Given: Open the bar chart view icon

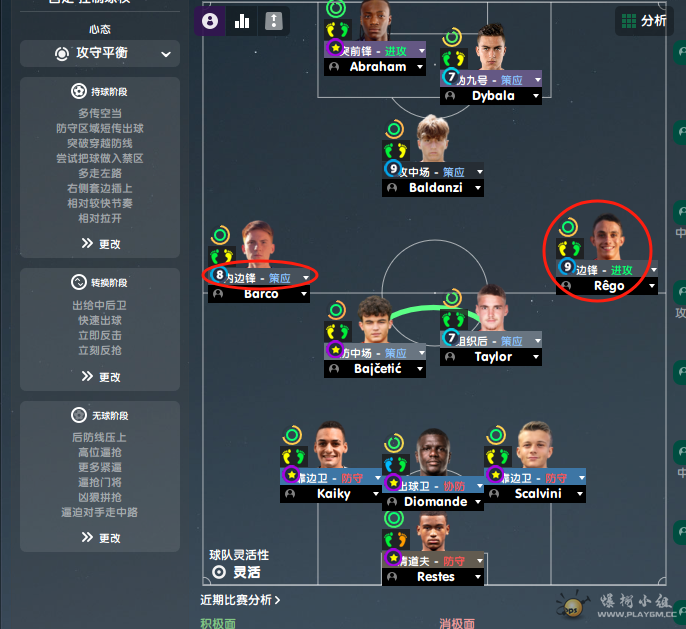Looking at the screenshot, I should [242, 21].
